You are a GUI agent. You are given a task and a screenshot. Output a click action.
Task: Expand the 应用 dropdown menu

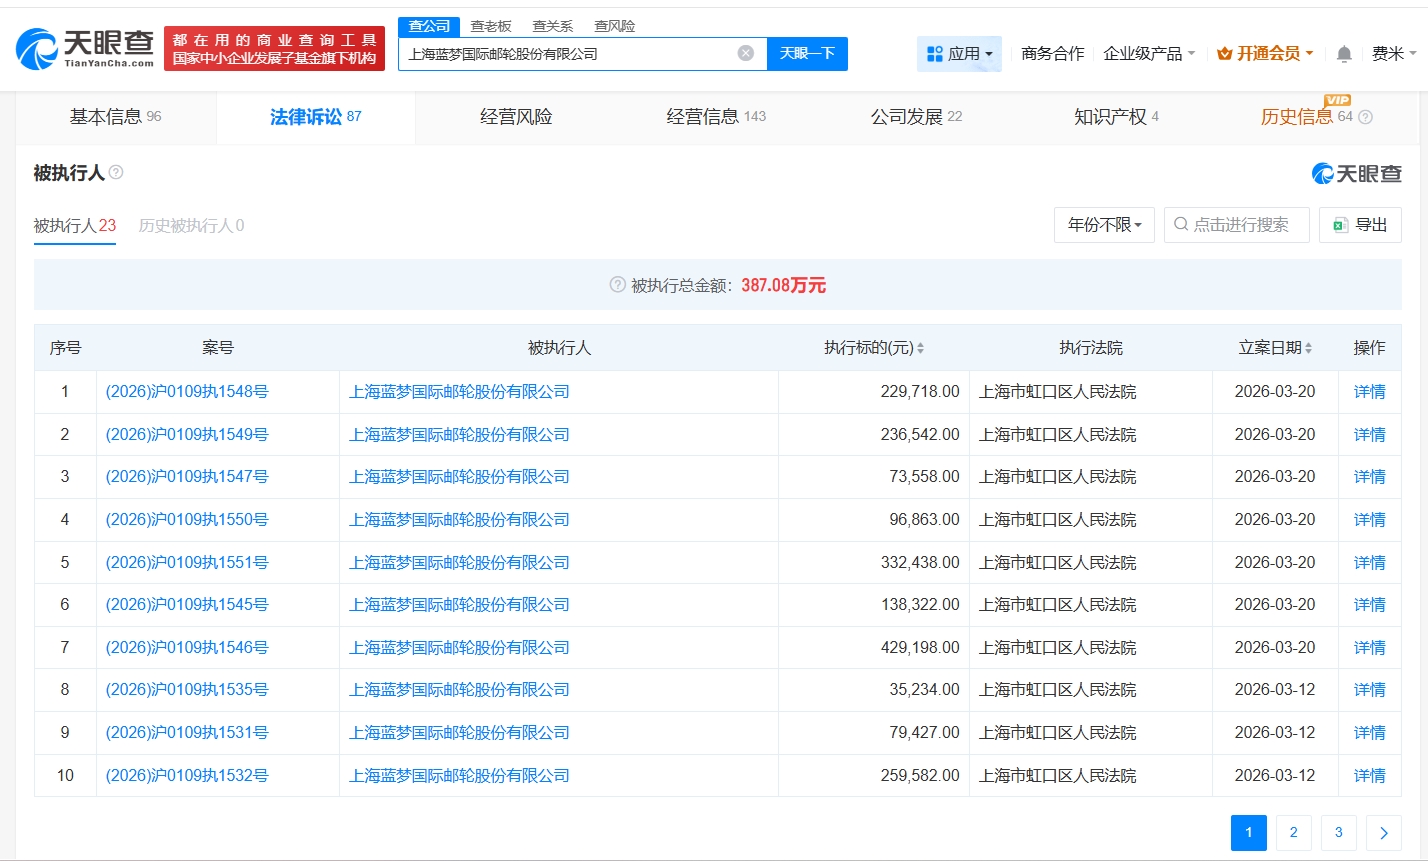pos(959,54)
